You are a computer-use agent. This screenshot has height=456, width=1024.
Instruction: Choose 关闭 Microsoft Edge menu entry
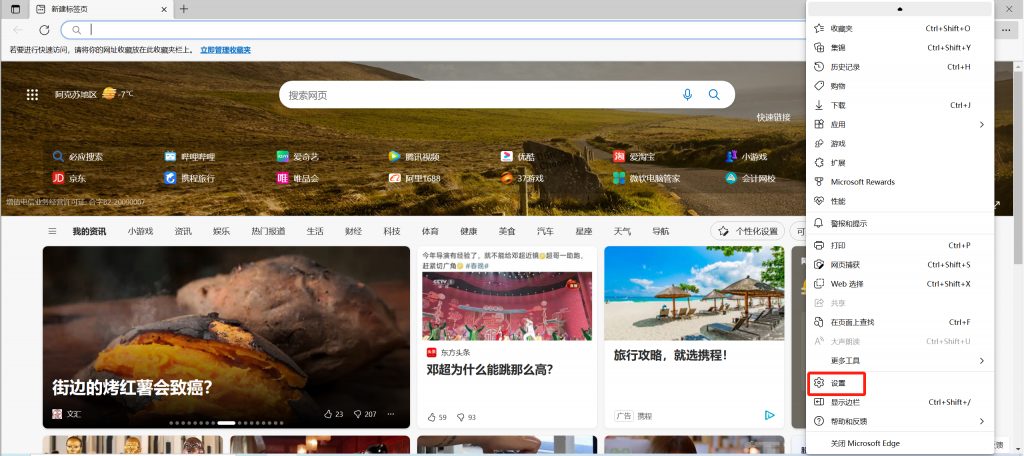coord(900,444)
